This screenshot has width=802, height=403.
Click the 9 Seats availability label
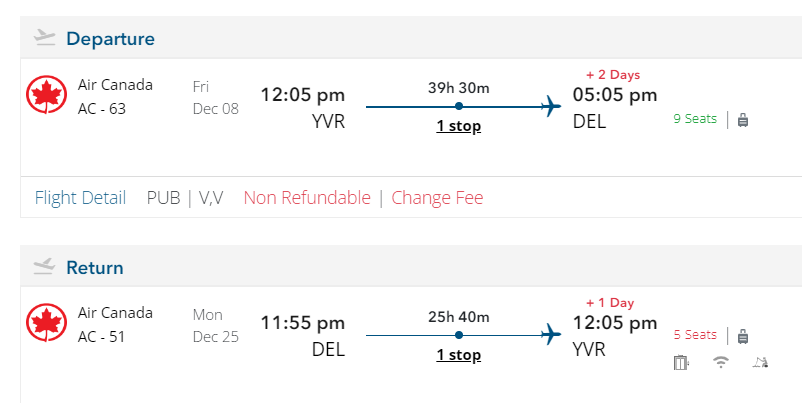point(695,119)
